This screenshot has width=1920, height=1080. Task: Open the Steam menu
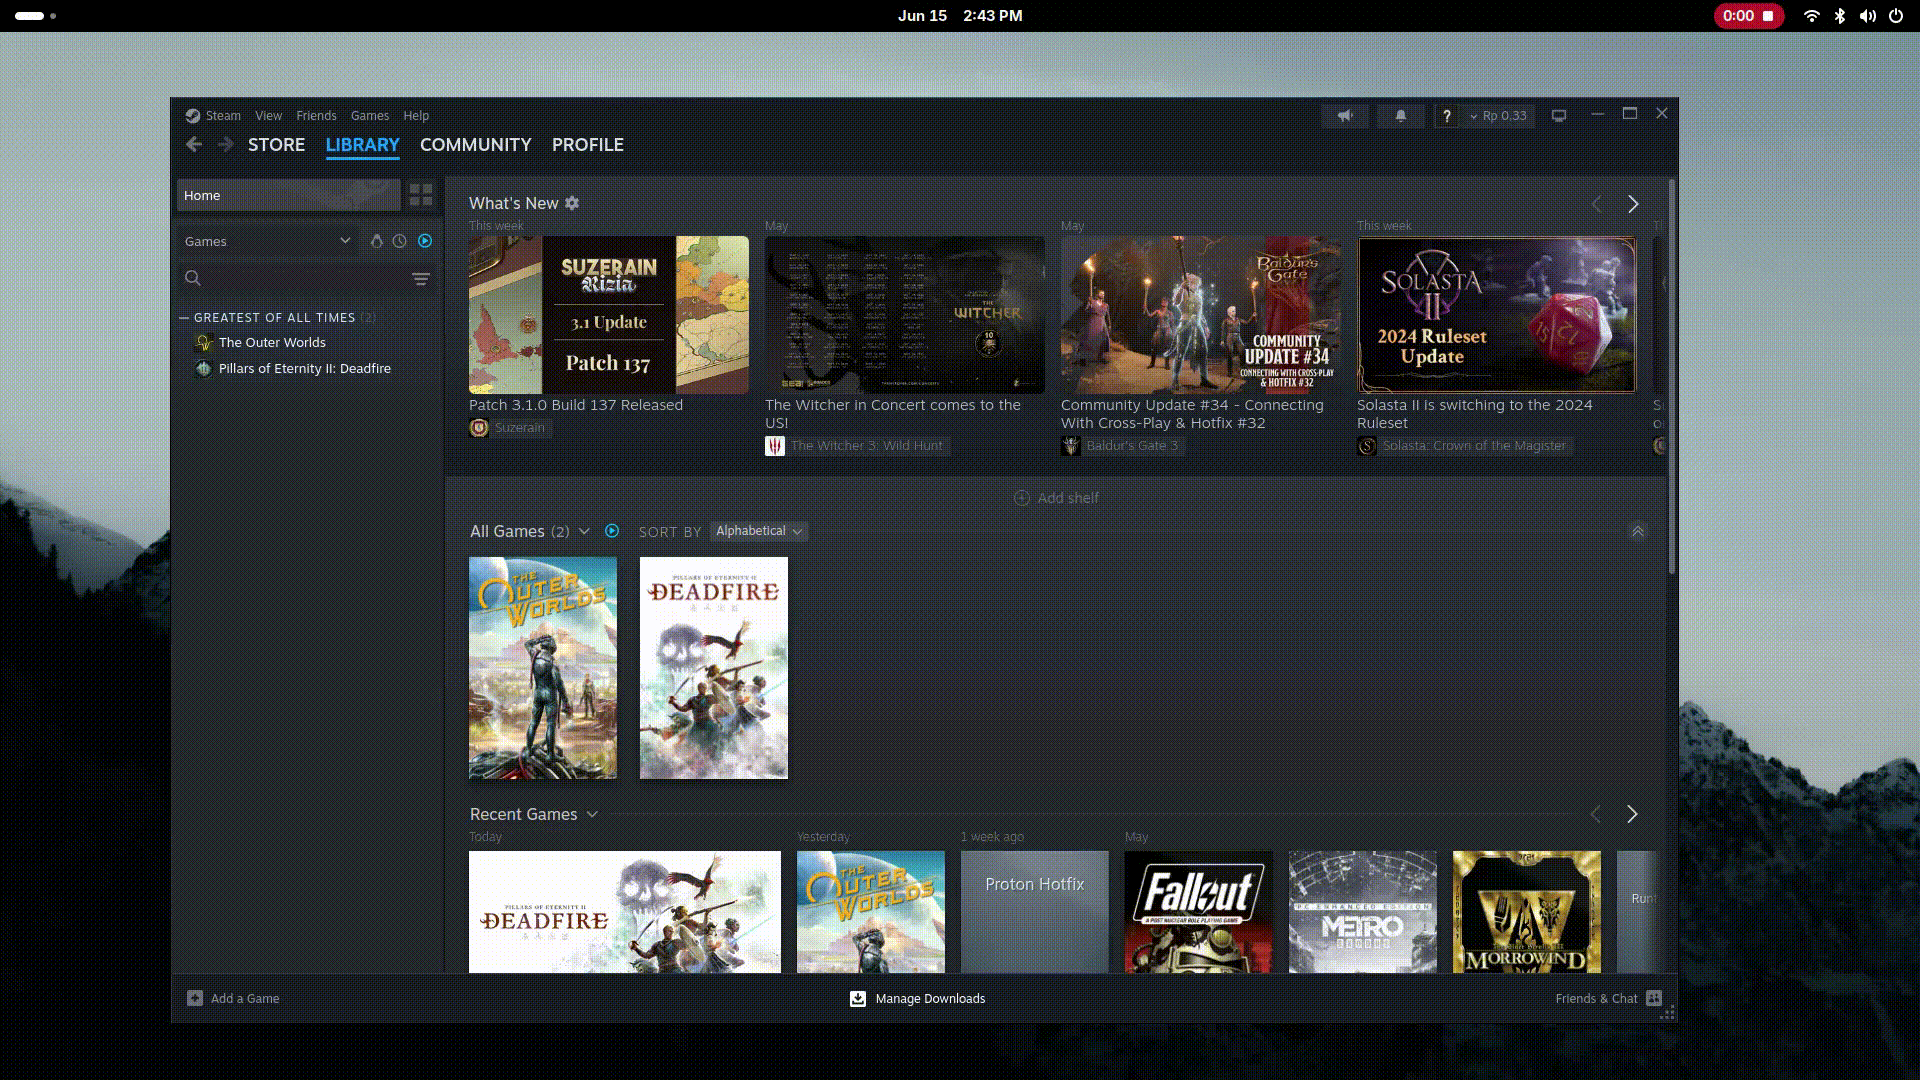tap(223, 116)
